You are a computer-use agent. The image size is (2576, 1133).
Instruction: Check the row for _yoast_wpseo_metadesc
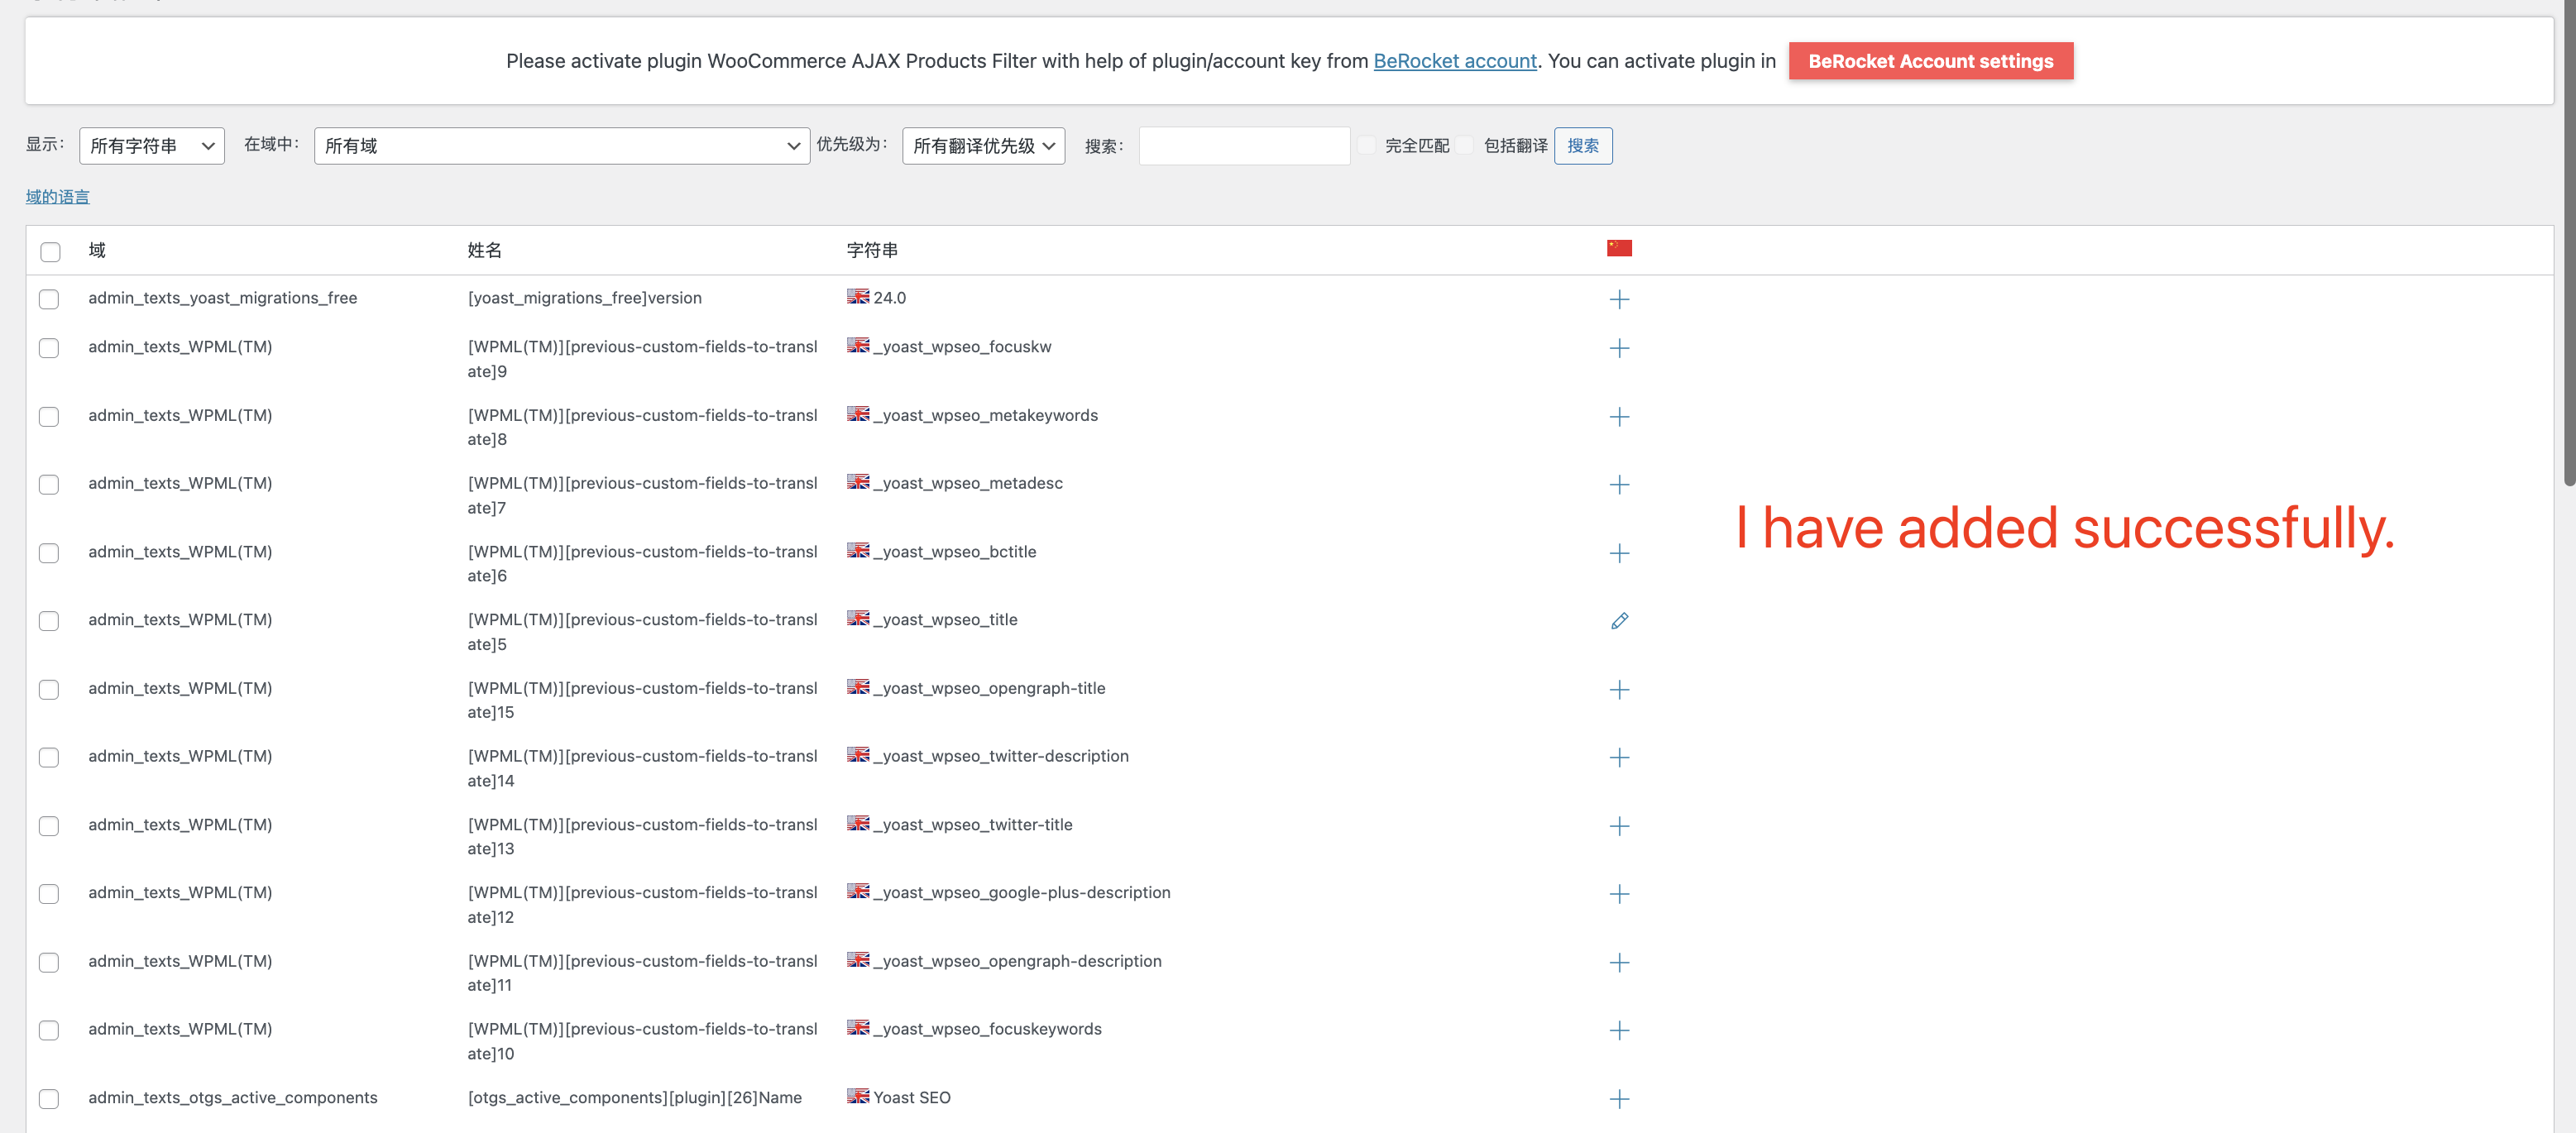49,485
